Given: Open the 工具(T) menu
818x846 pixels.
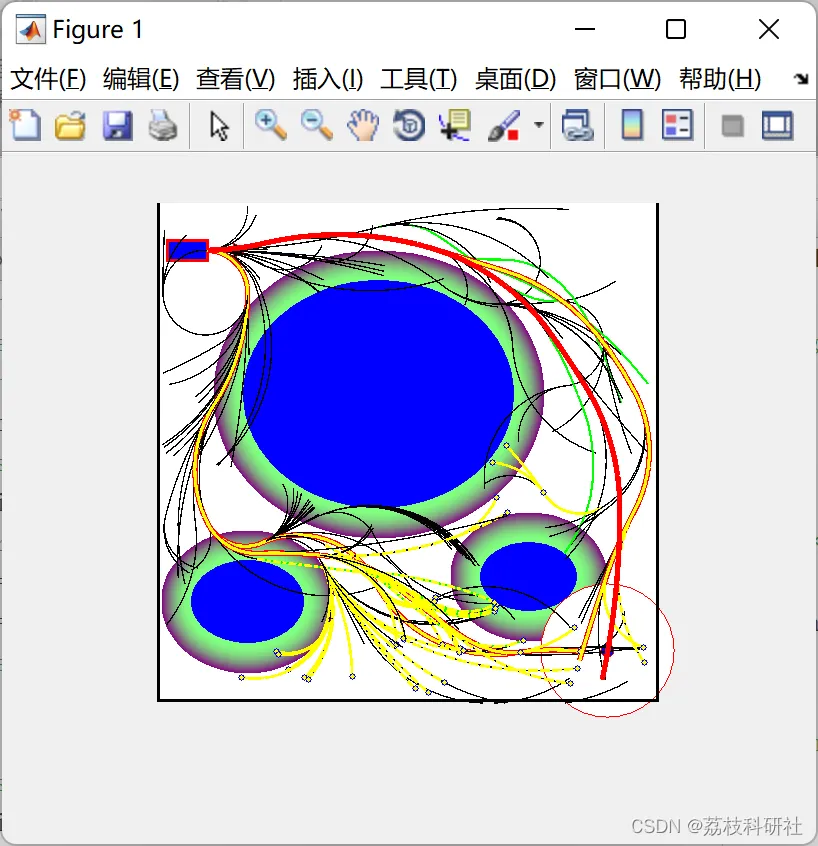Looking at the screenshot, I should (x=419, y=79).
